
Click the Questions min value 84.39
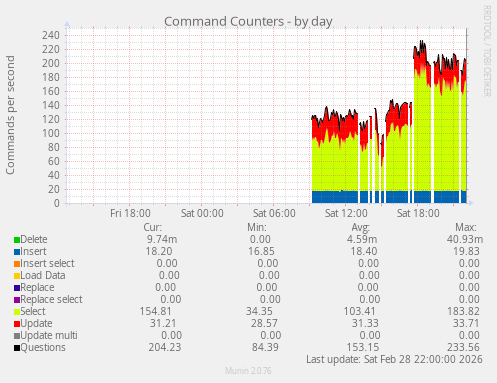[265, 347]
